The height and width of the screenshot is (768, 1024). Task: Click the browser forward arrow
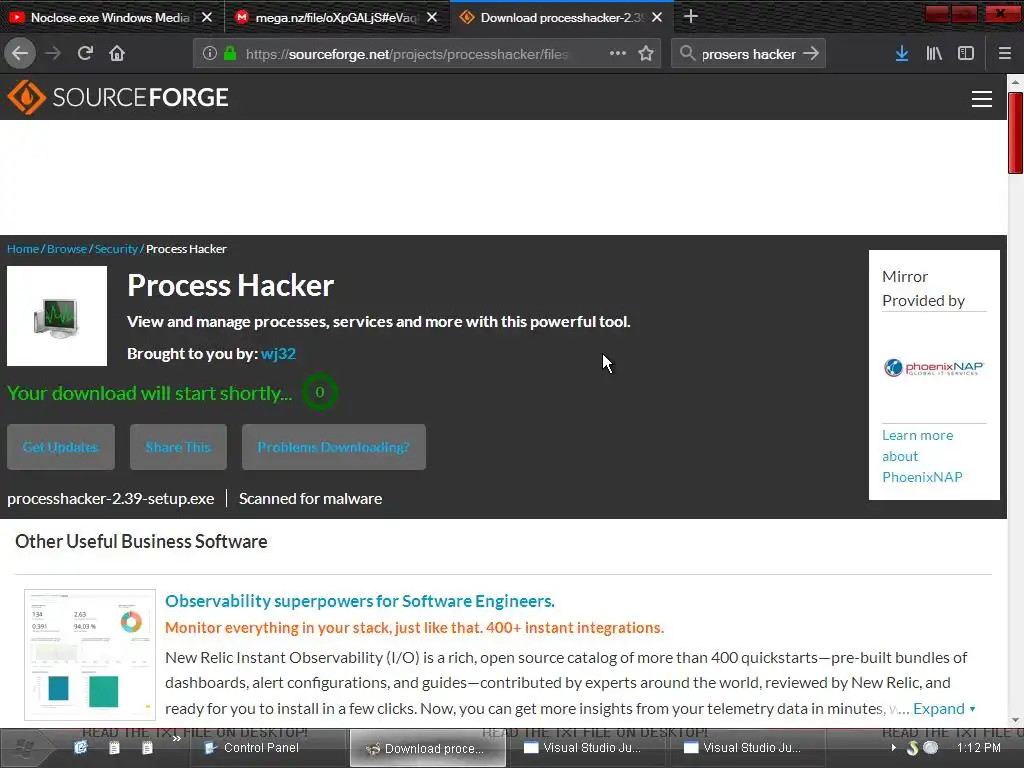click(x=53, y=53)
